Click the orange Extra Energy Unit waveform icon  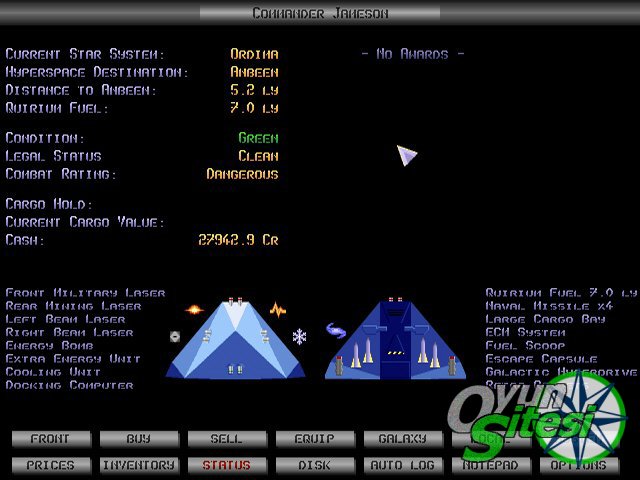pyautogui.click(x=278, y=310)
